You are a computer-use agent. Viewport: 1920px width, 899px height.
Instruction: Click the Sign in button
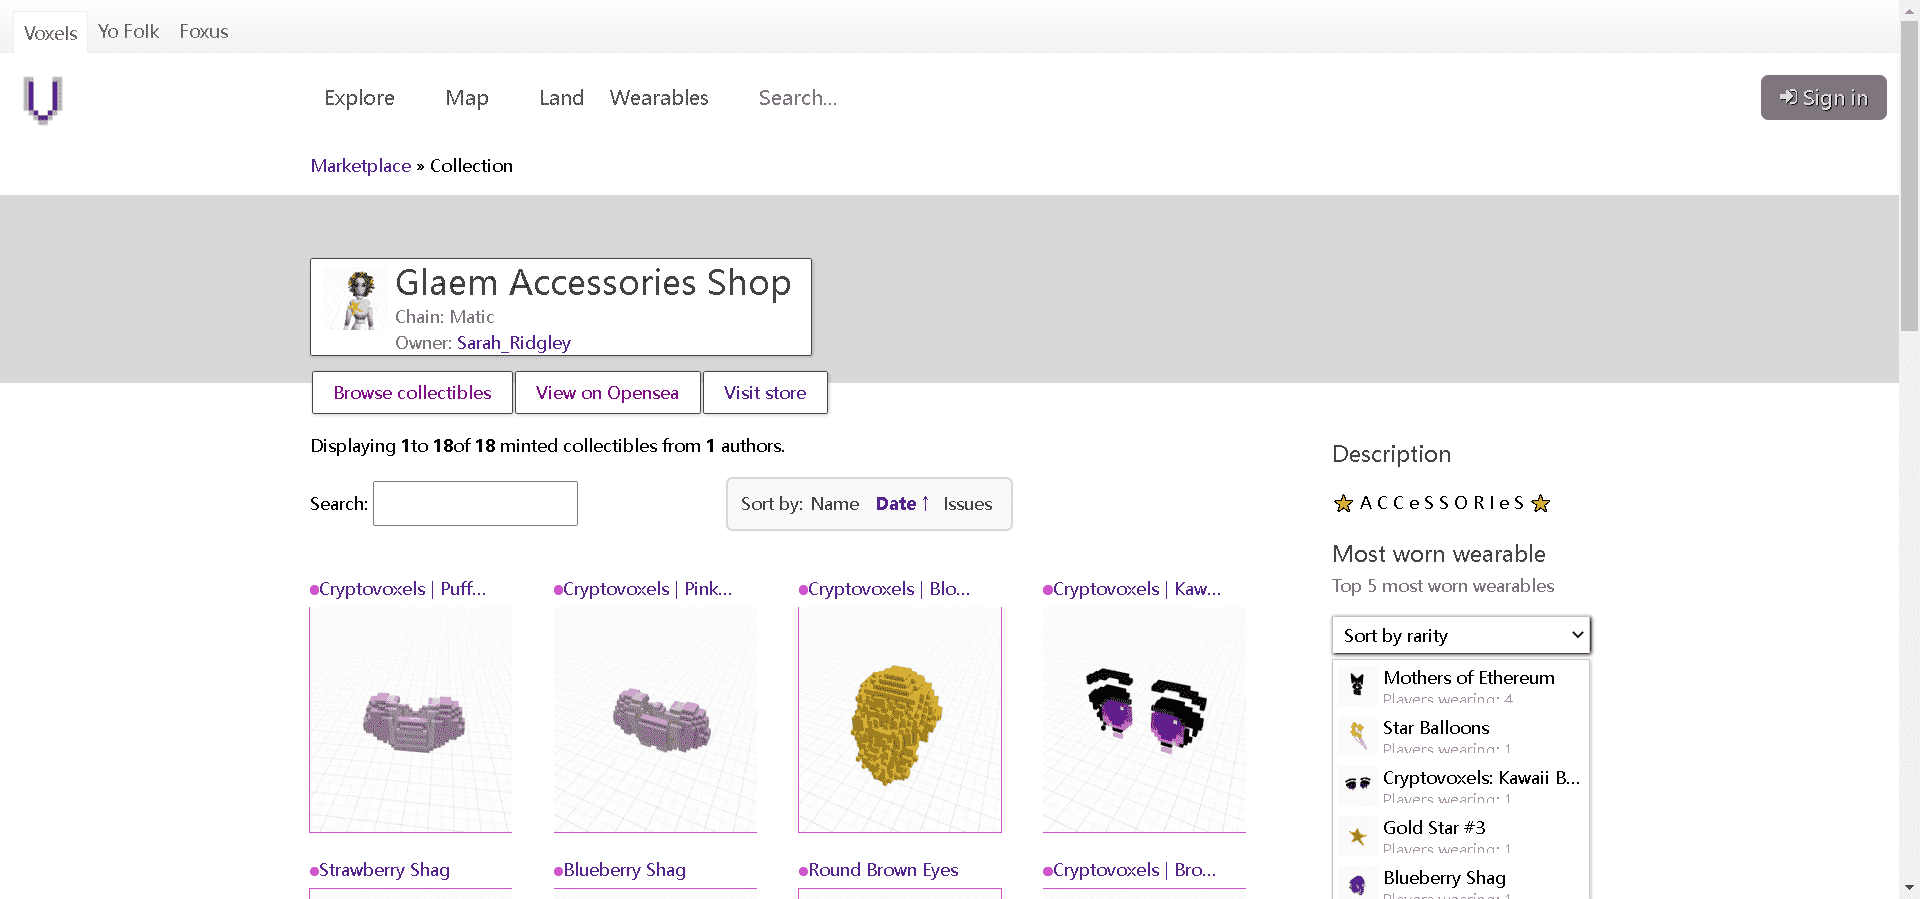1823,97
